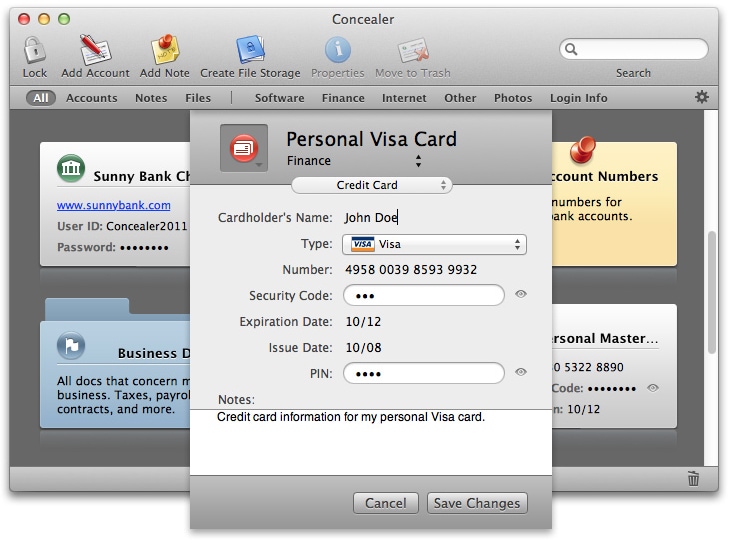Viewport: 730px width, 540px height.
Task: Select the Internet category tab
Action: pos(404,98)
